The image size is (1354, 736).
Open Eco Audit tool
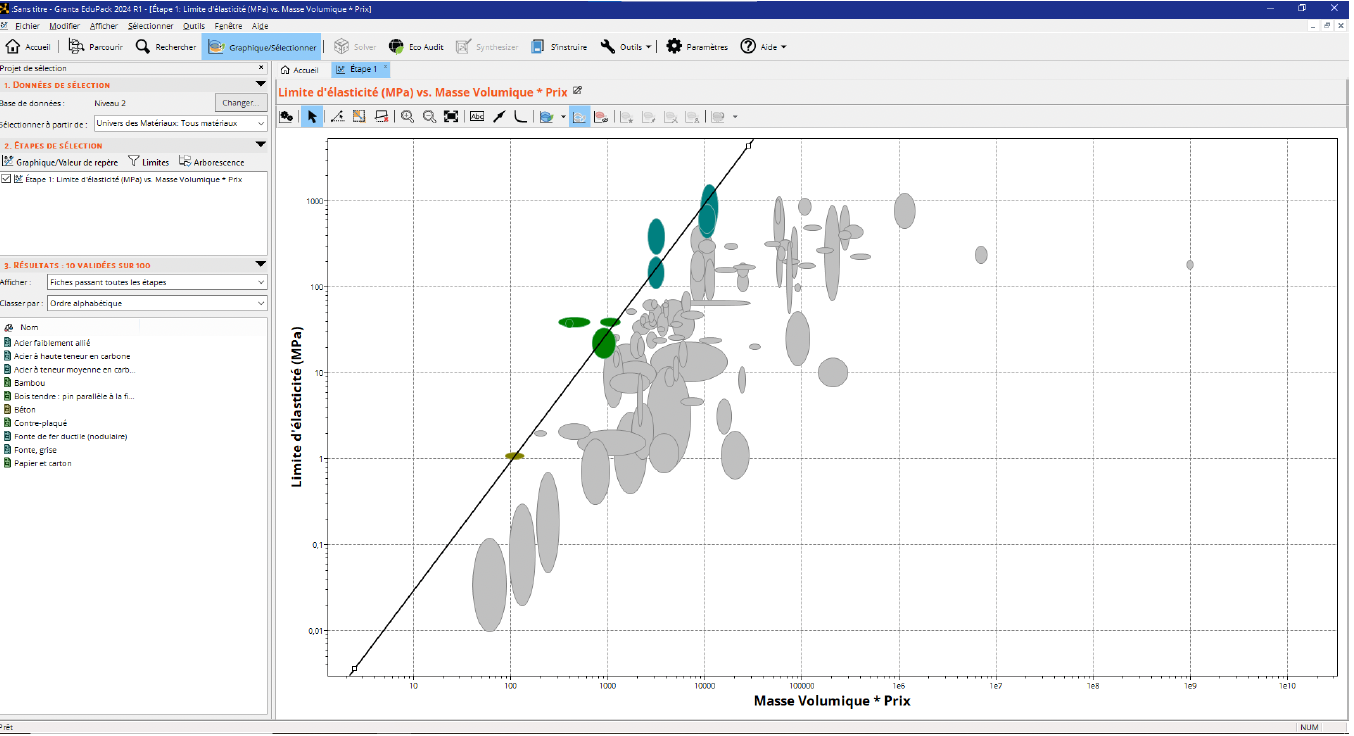[x=416, y=47]
